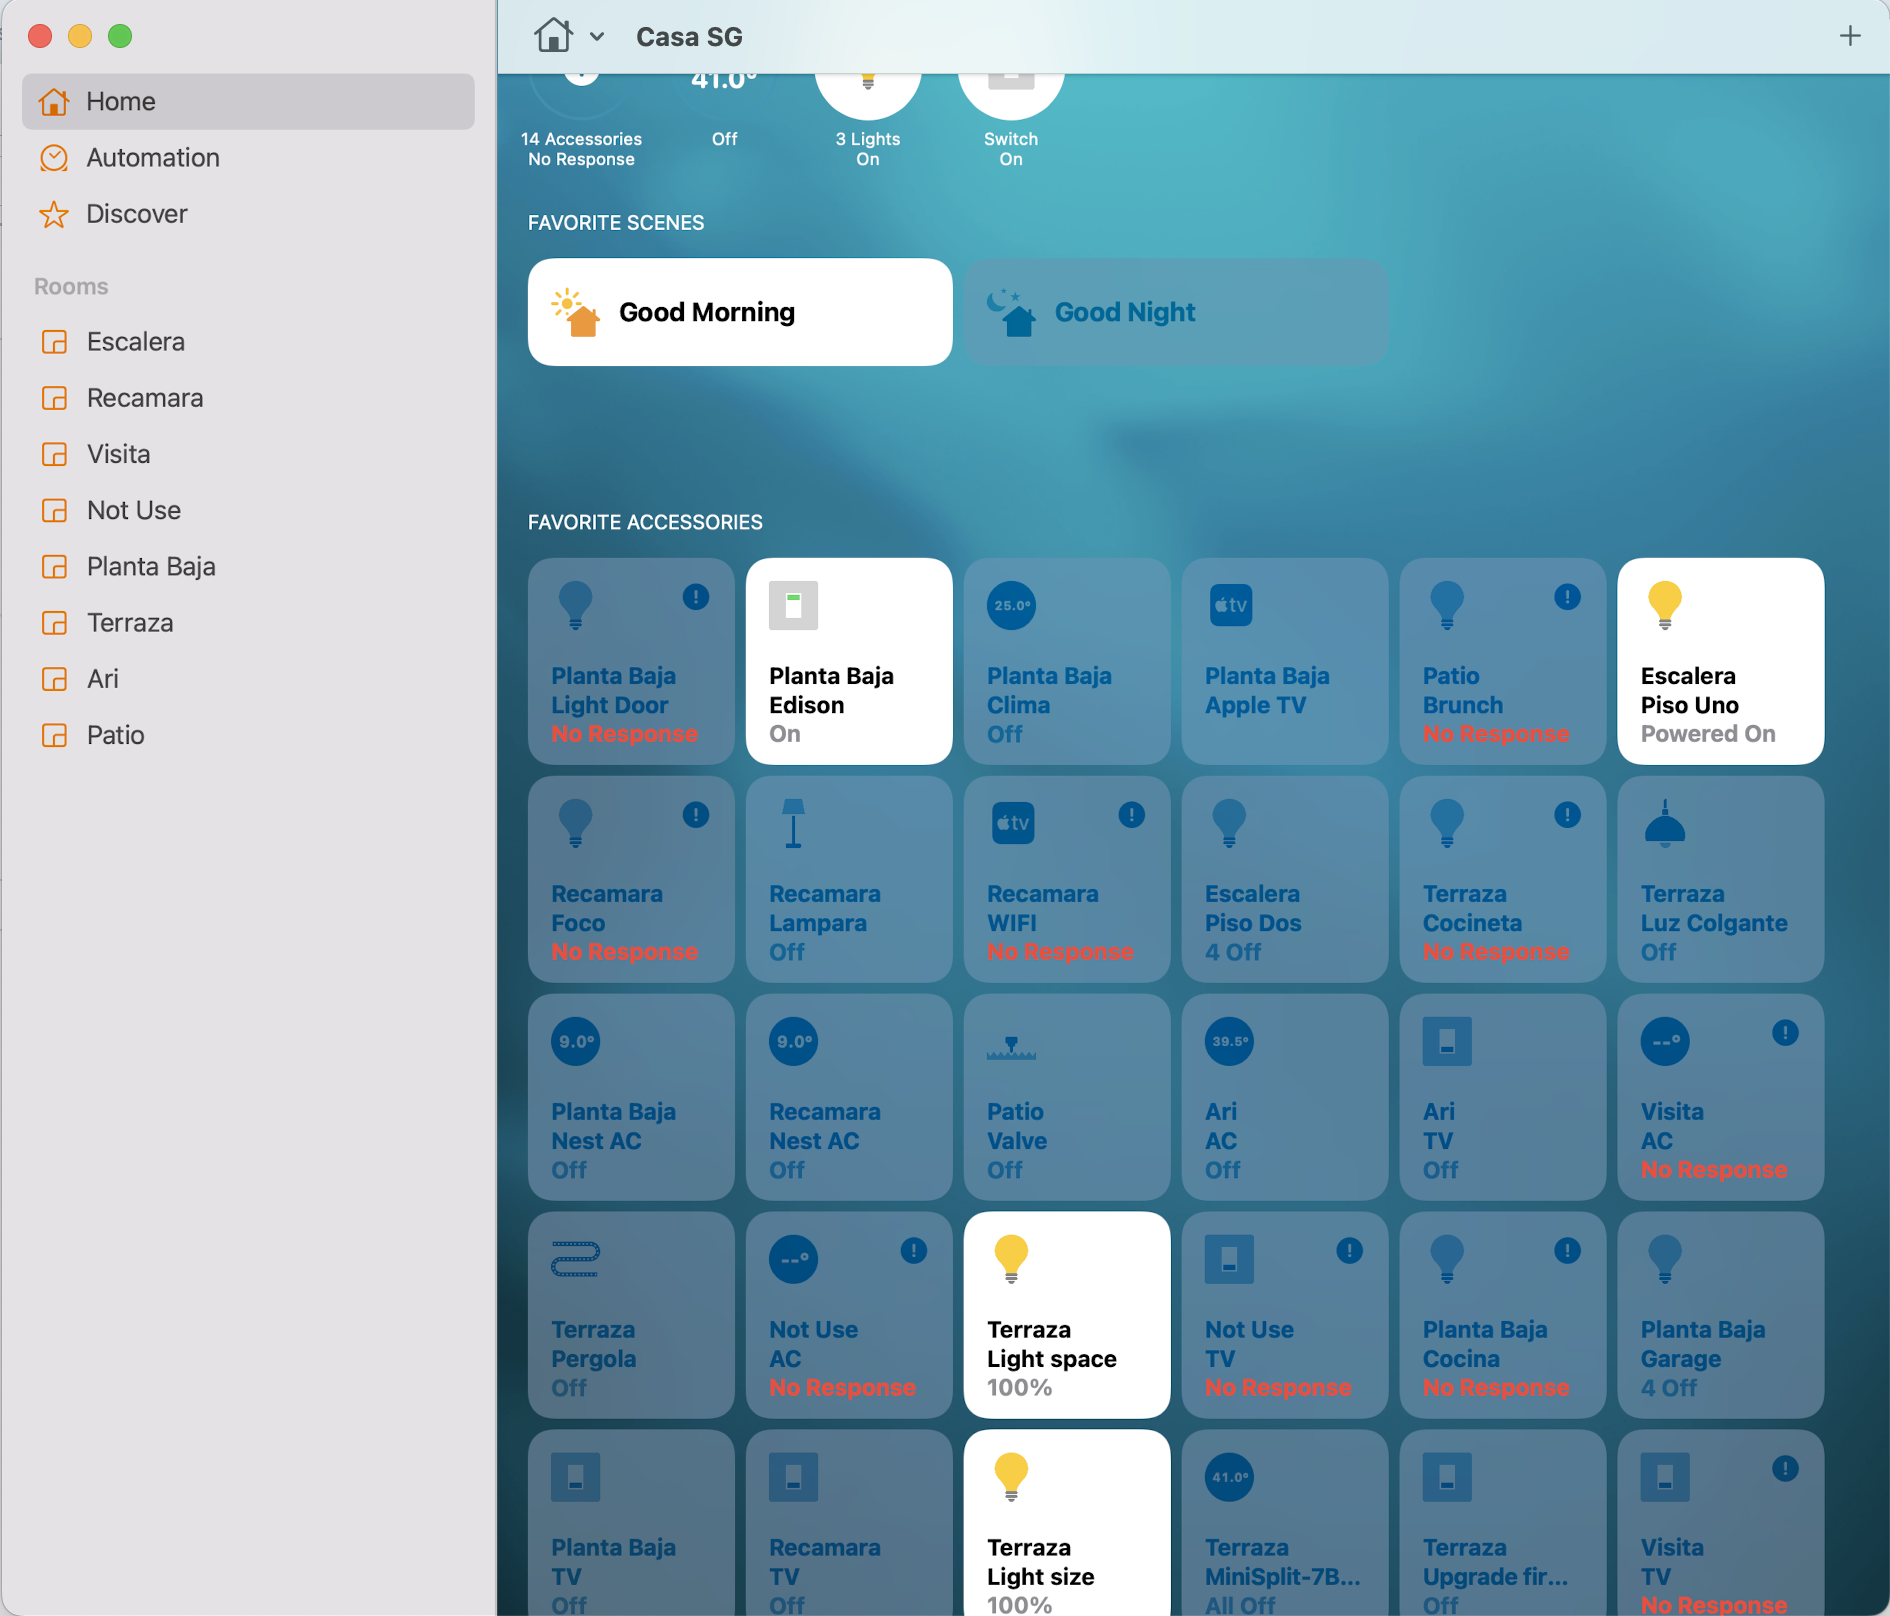Click the 39.5° Ari AC temperature icon
The image size is (1890, 1616).
1229,1041
